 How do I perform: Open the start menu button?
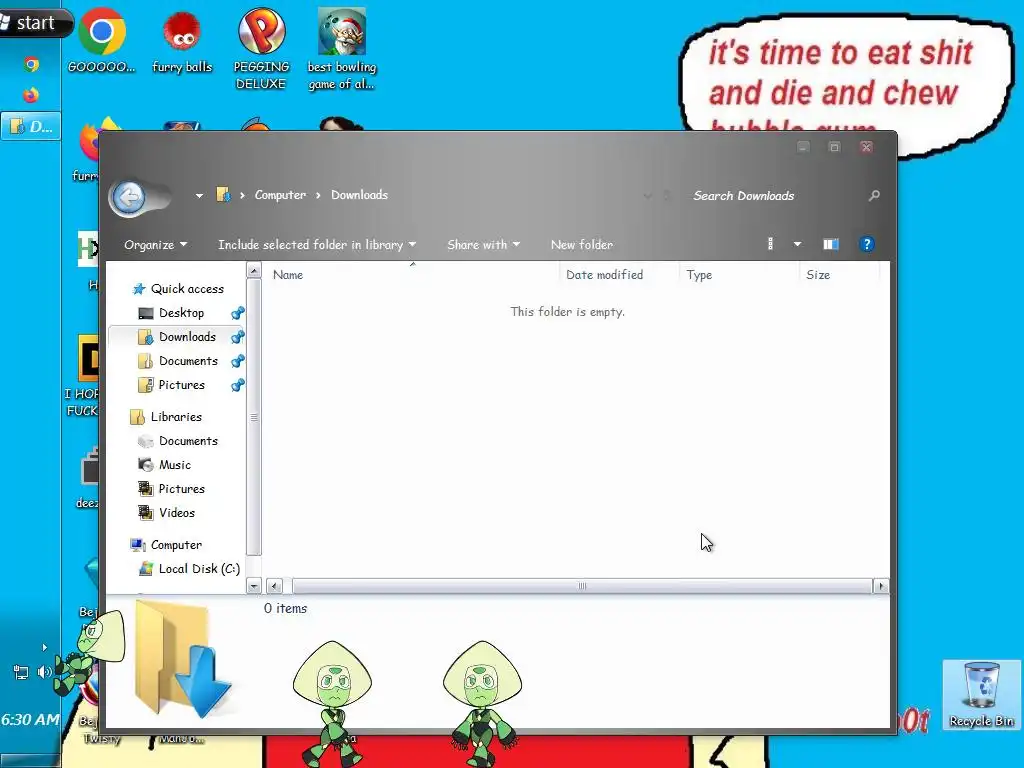[x=33, y=24]
